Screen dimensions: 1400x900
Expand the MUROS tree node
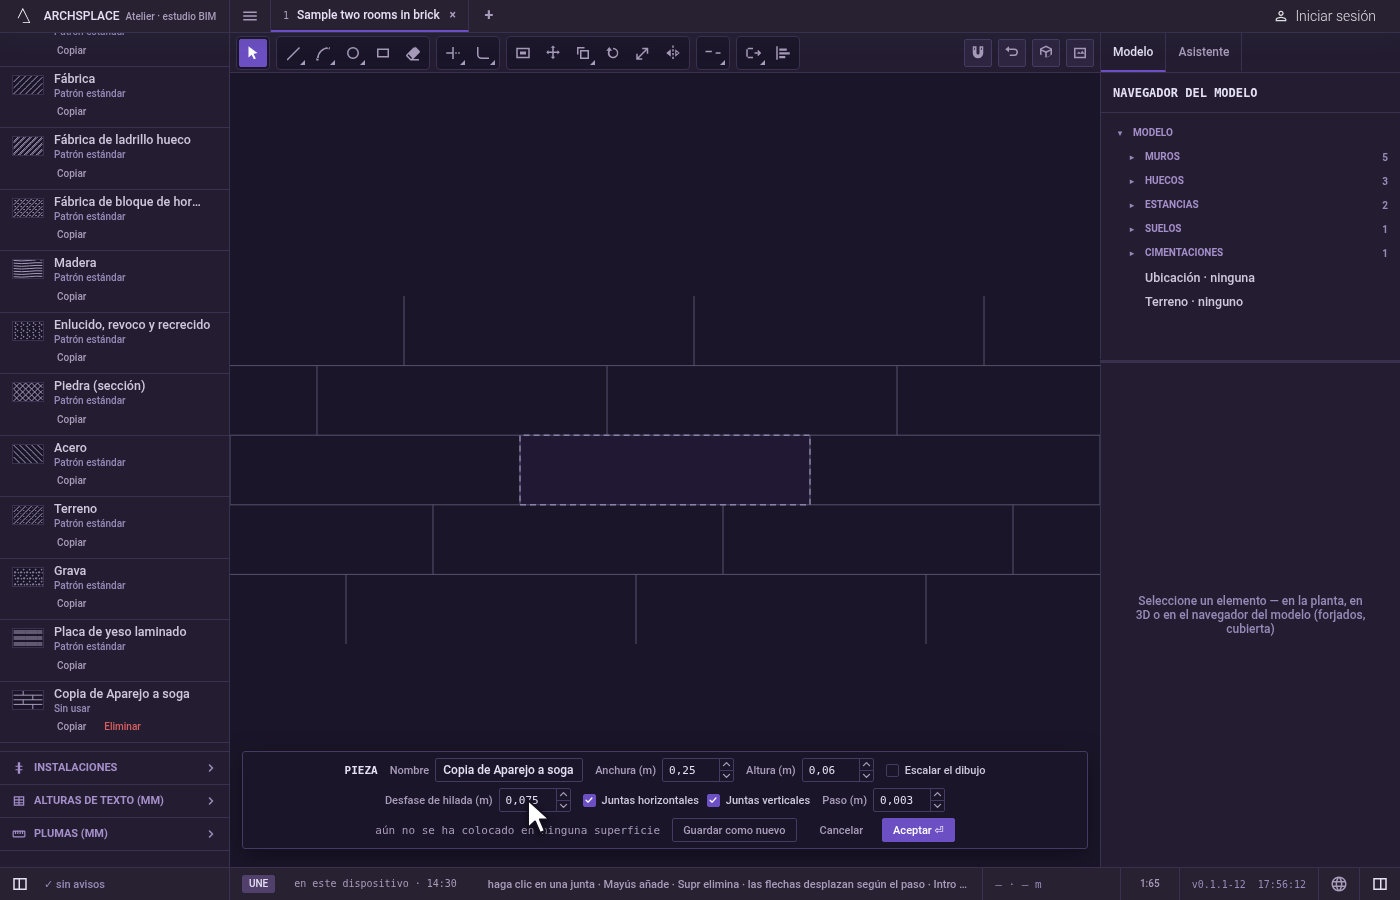1132,157
